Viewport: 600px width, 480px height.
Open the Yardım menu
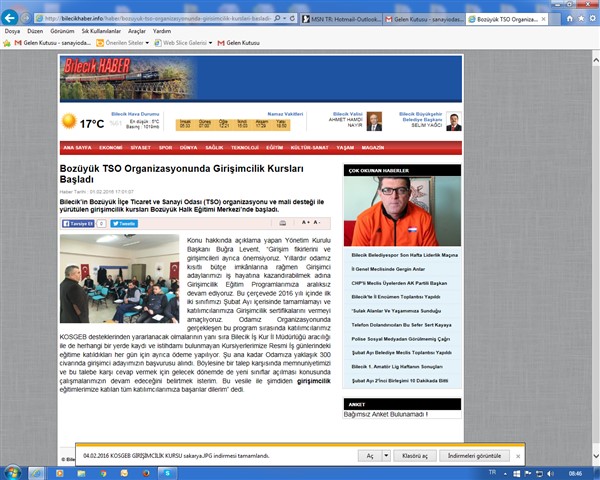click(x=161, y=31)
